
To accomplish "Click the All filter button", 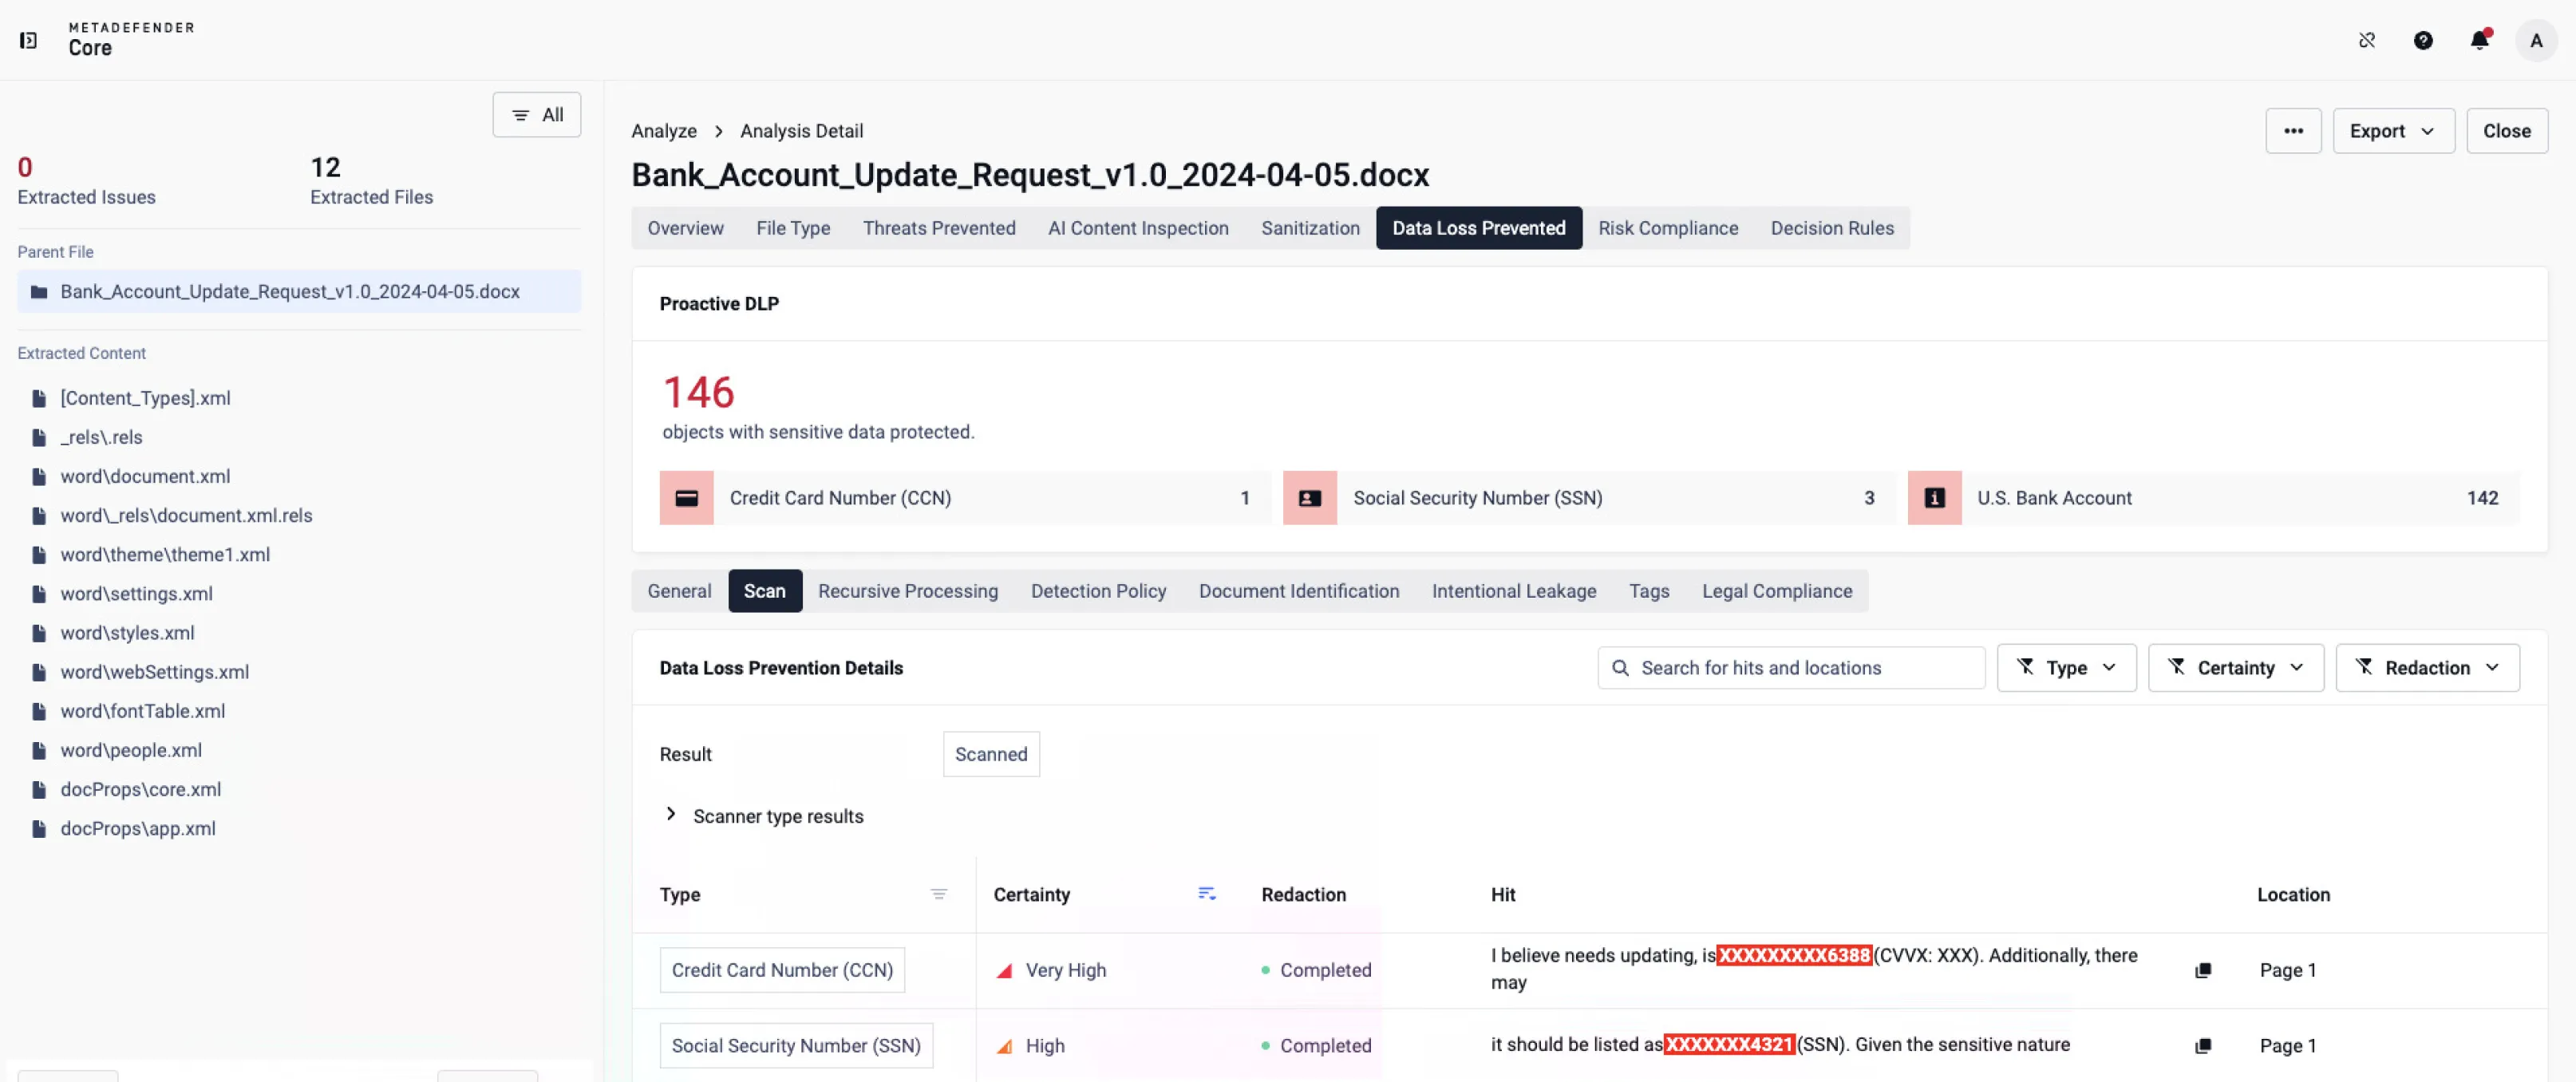I will pyautogui.click(x=537, y=115).
